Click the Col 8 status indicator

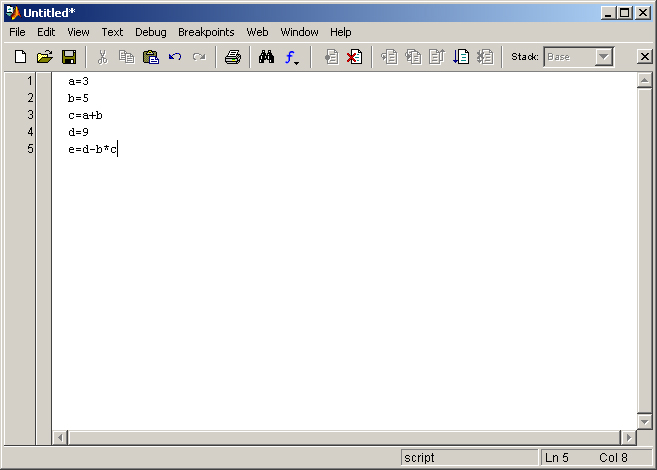[613, 457]
